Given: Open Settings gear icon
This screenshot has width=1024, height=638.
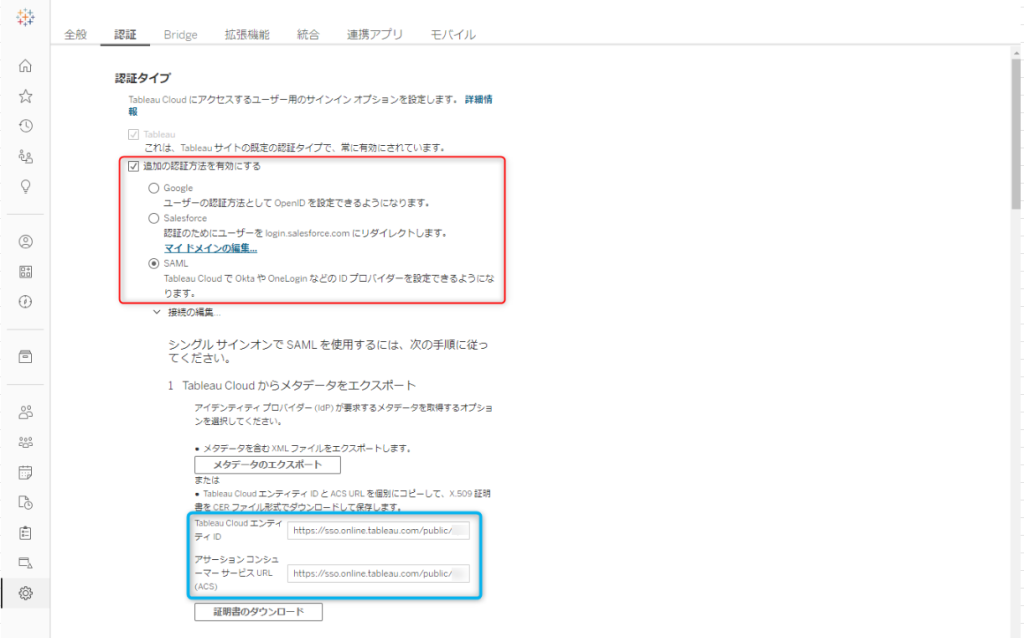Looking at the screenshot, I should 25,593.
